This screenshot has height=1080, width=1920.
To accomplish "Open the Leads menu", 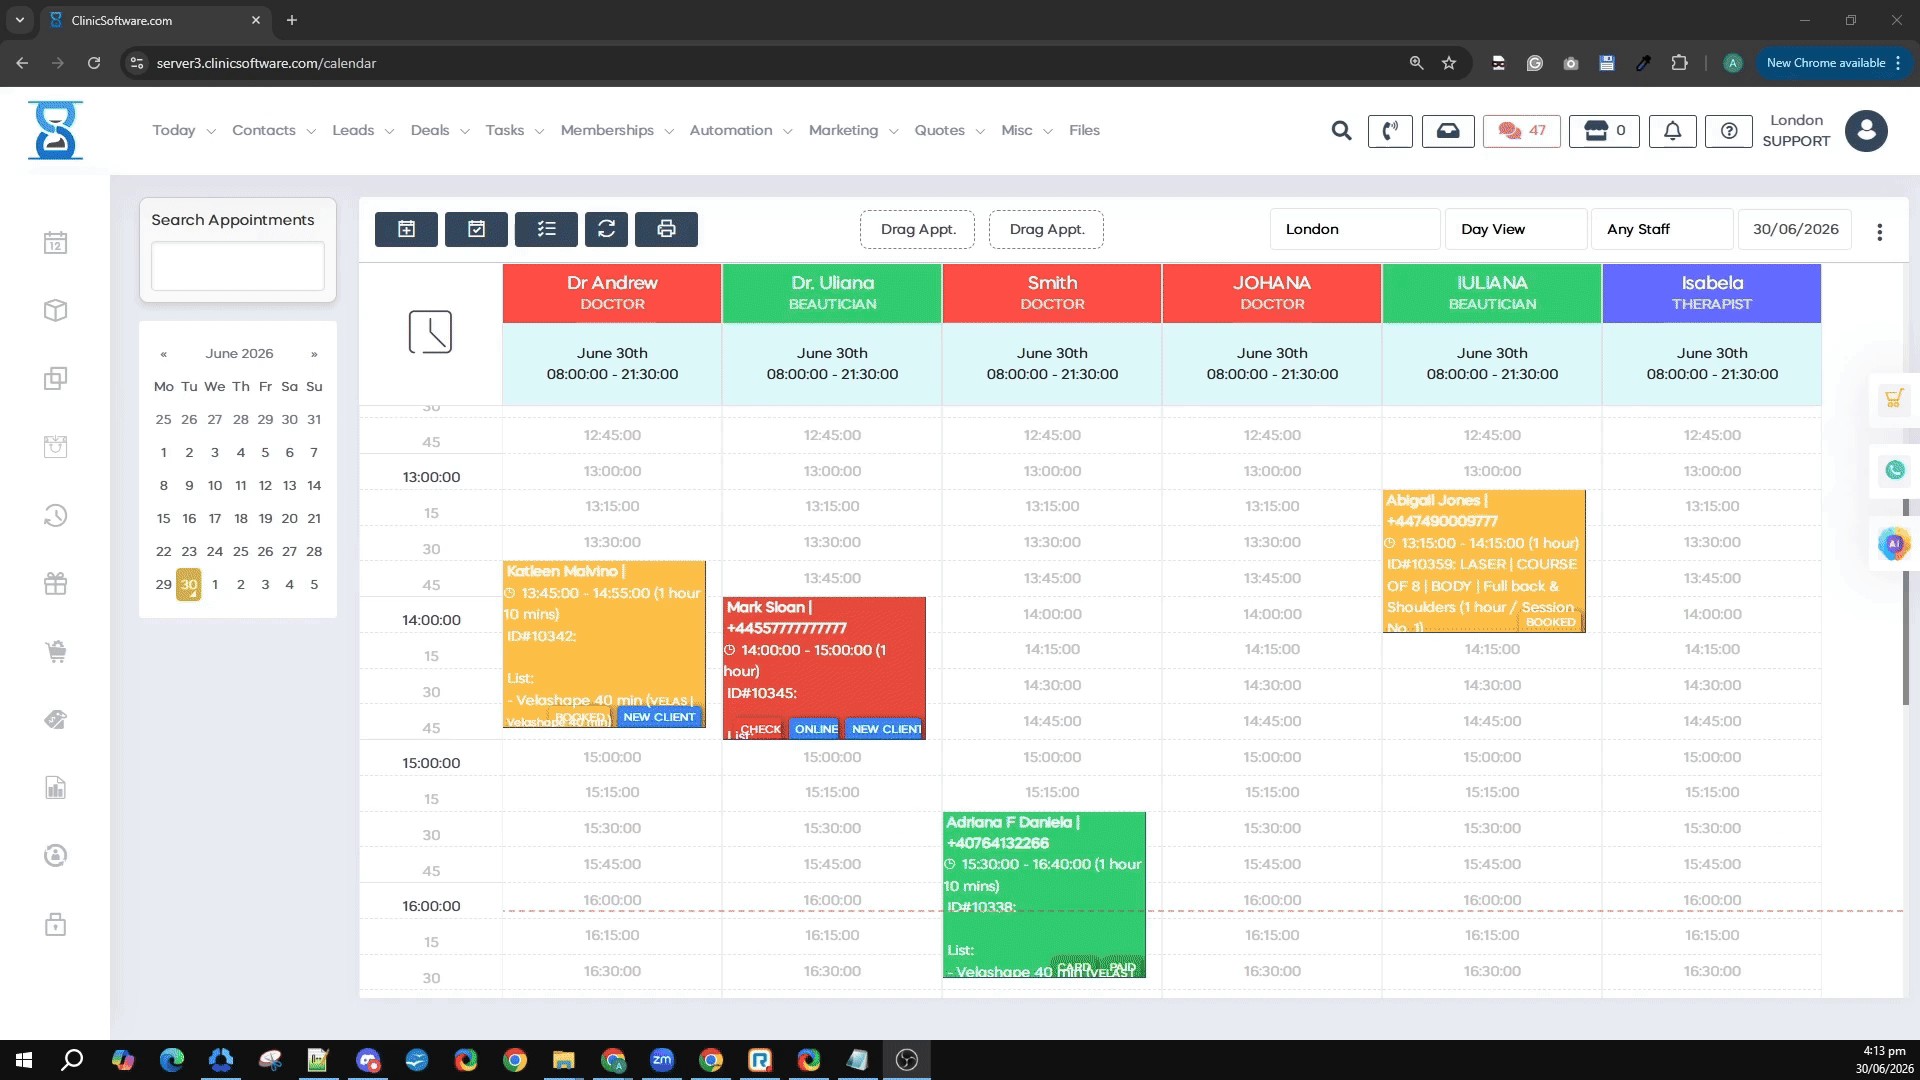I will click(363, 131).
